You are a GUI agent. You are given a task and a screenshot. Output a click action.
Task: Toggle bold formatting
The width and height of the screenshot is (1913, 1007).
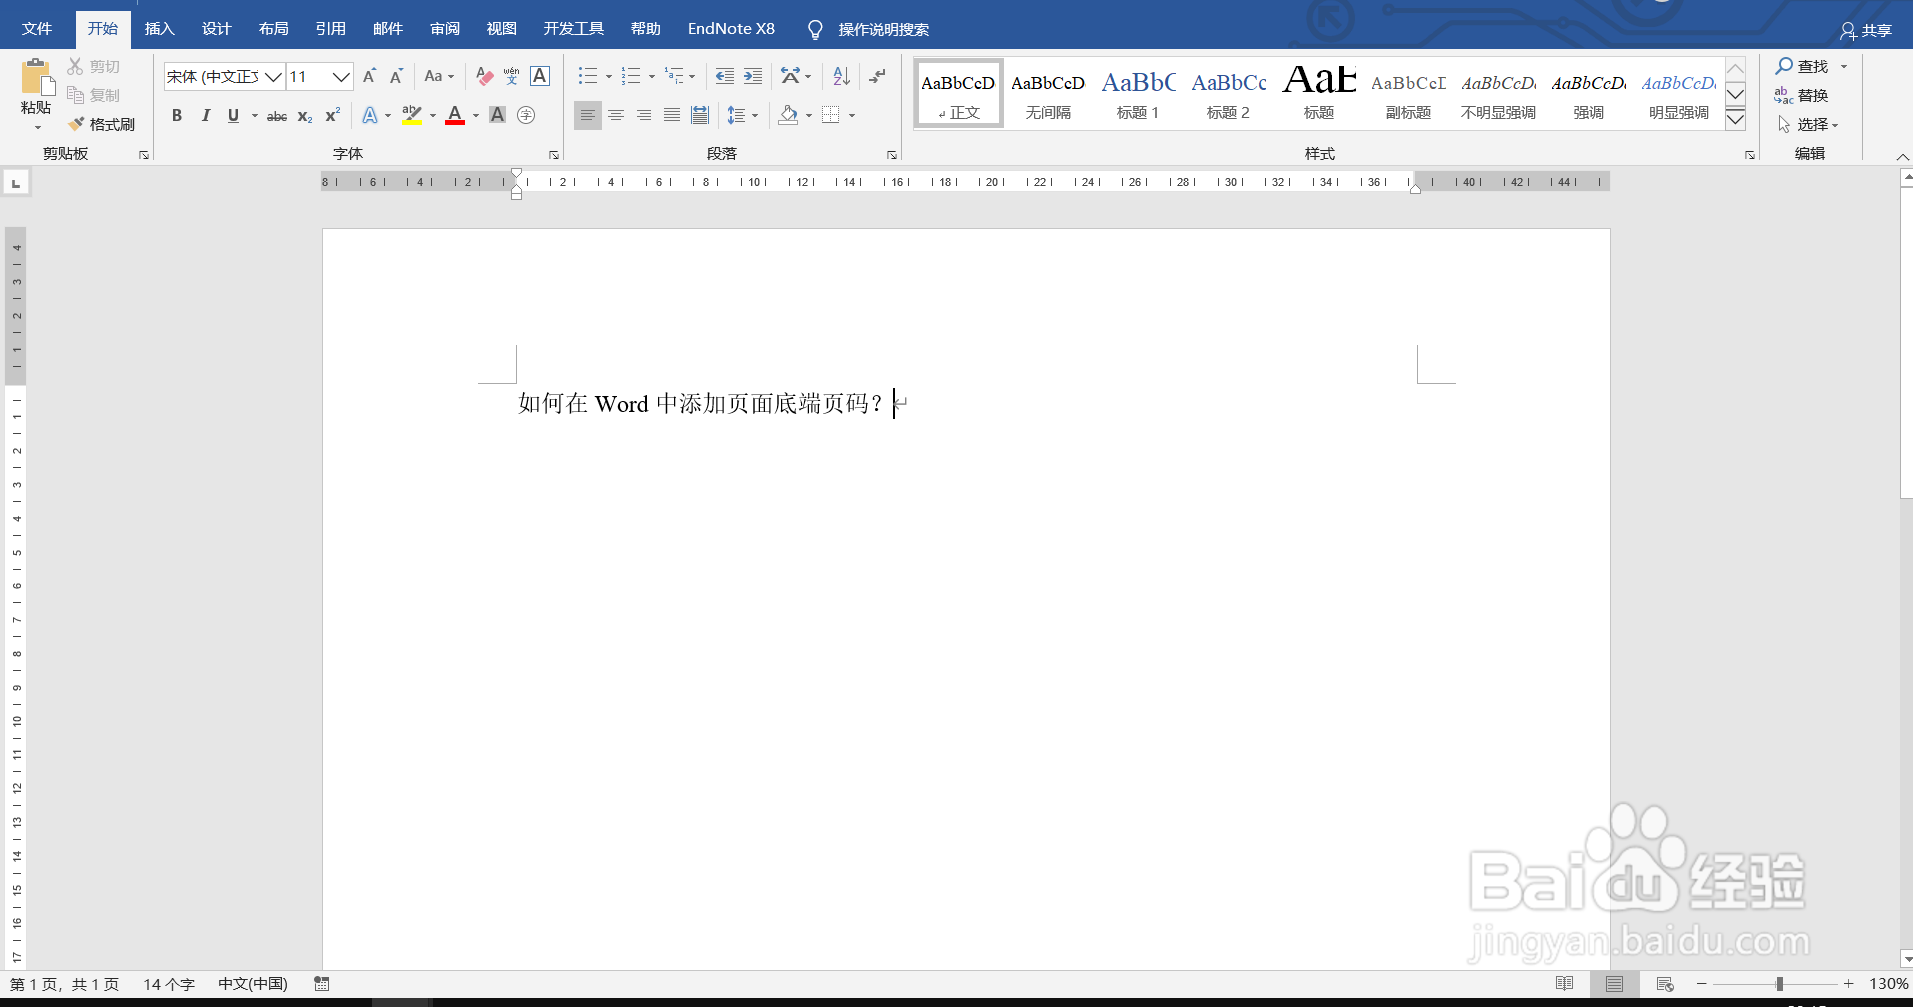177,116
